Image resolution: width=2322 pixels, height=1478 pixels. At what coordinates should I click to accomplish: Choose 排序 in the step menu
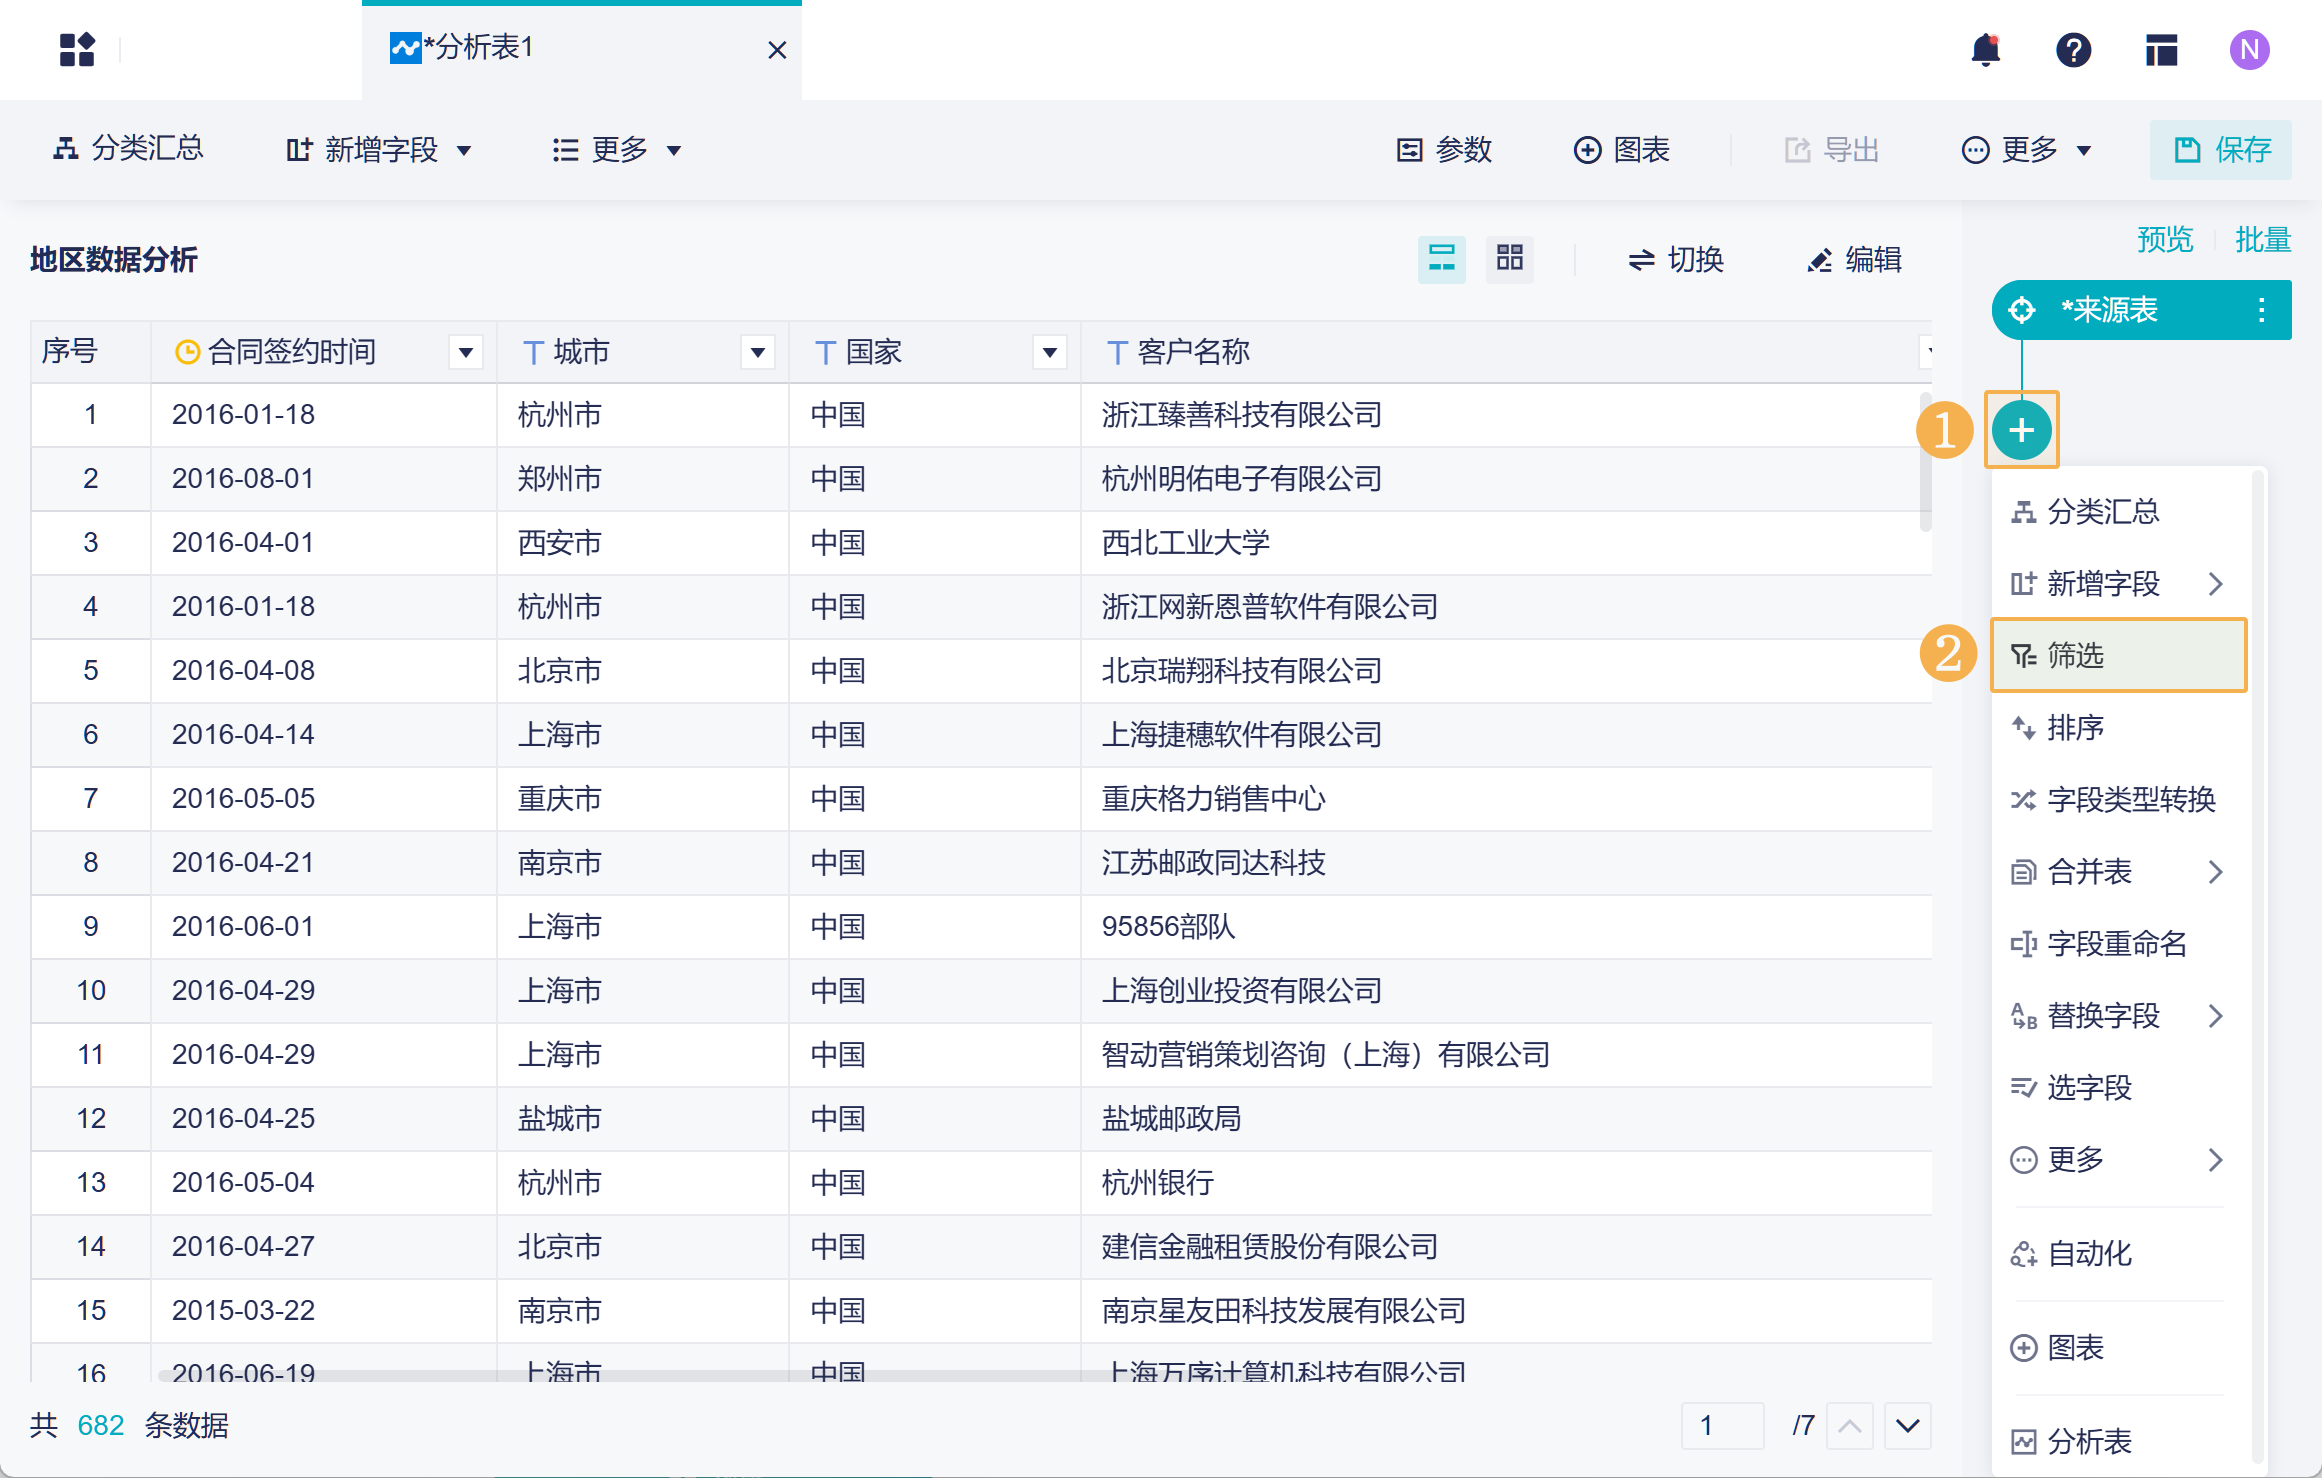[2075, 727]
